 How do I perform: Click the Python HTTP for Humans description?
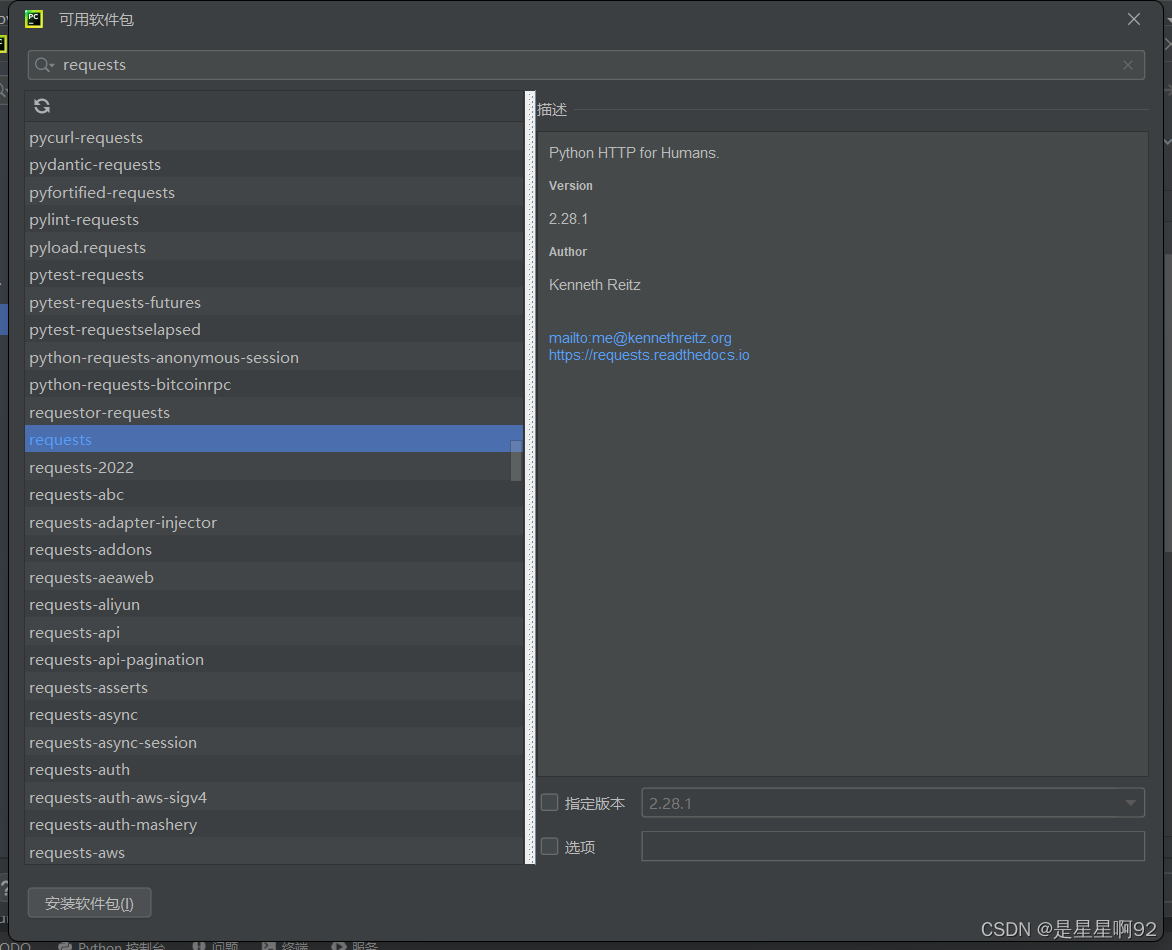[634, 153]
